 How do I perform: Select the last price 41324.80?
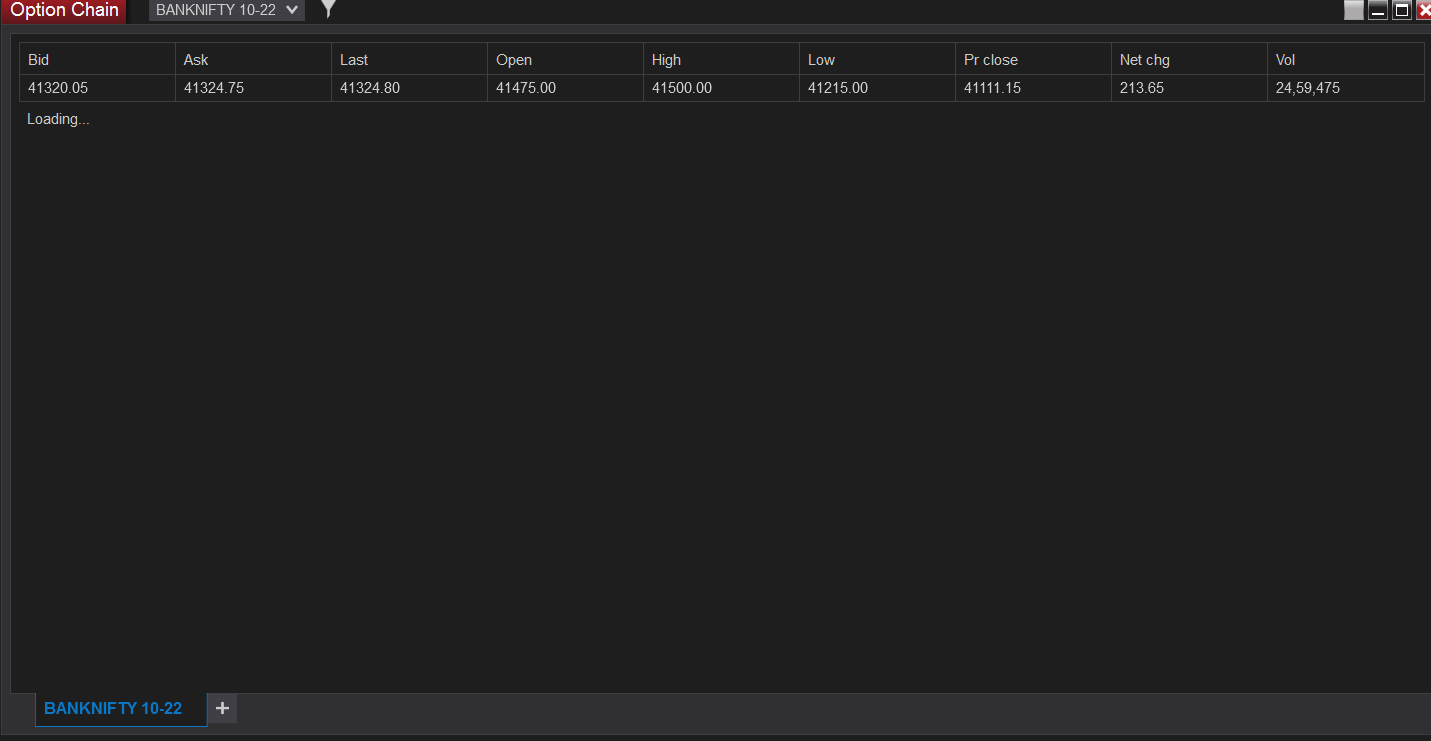370,88
